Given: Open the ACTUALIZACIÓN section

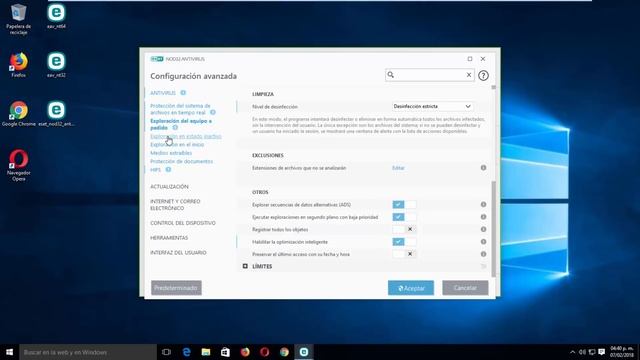Looking at the screenshot, I should tap(169, 187).
